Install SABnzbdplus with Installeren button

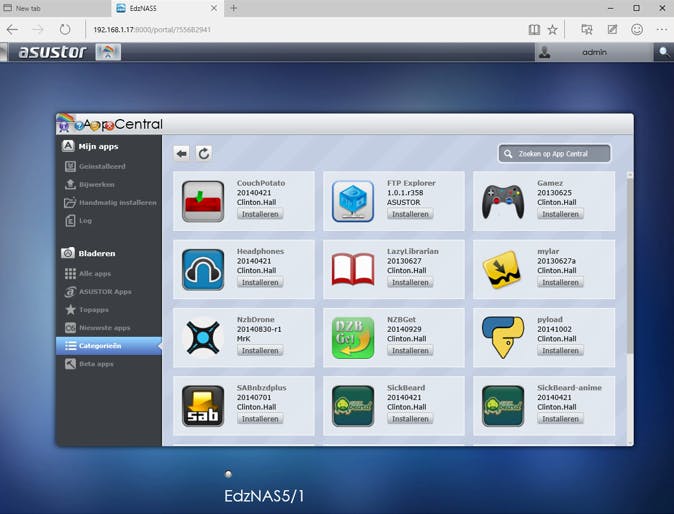(x=260, y=419)
